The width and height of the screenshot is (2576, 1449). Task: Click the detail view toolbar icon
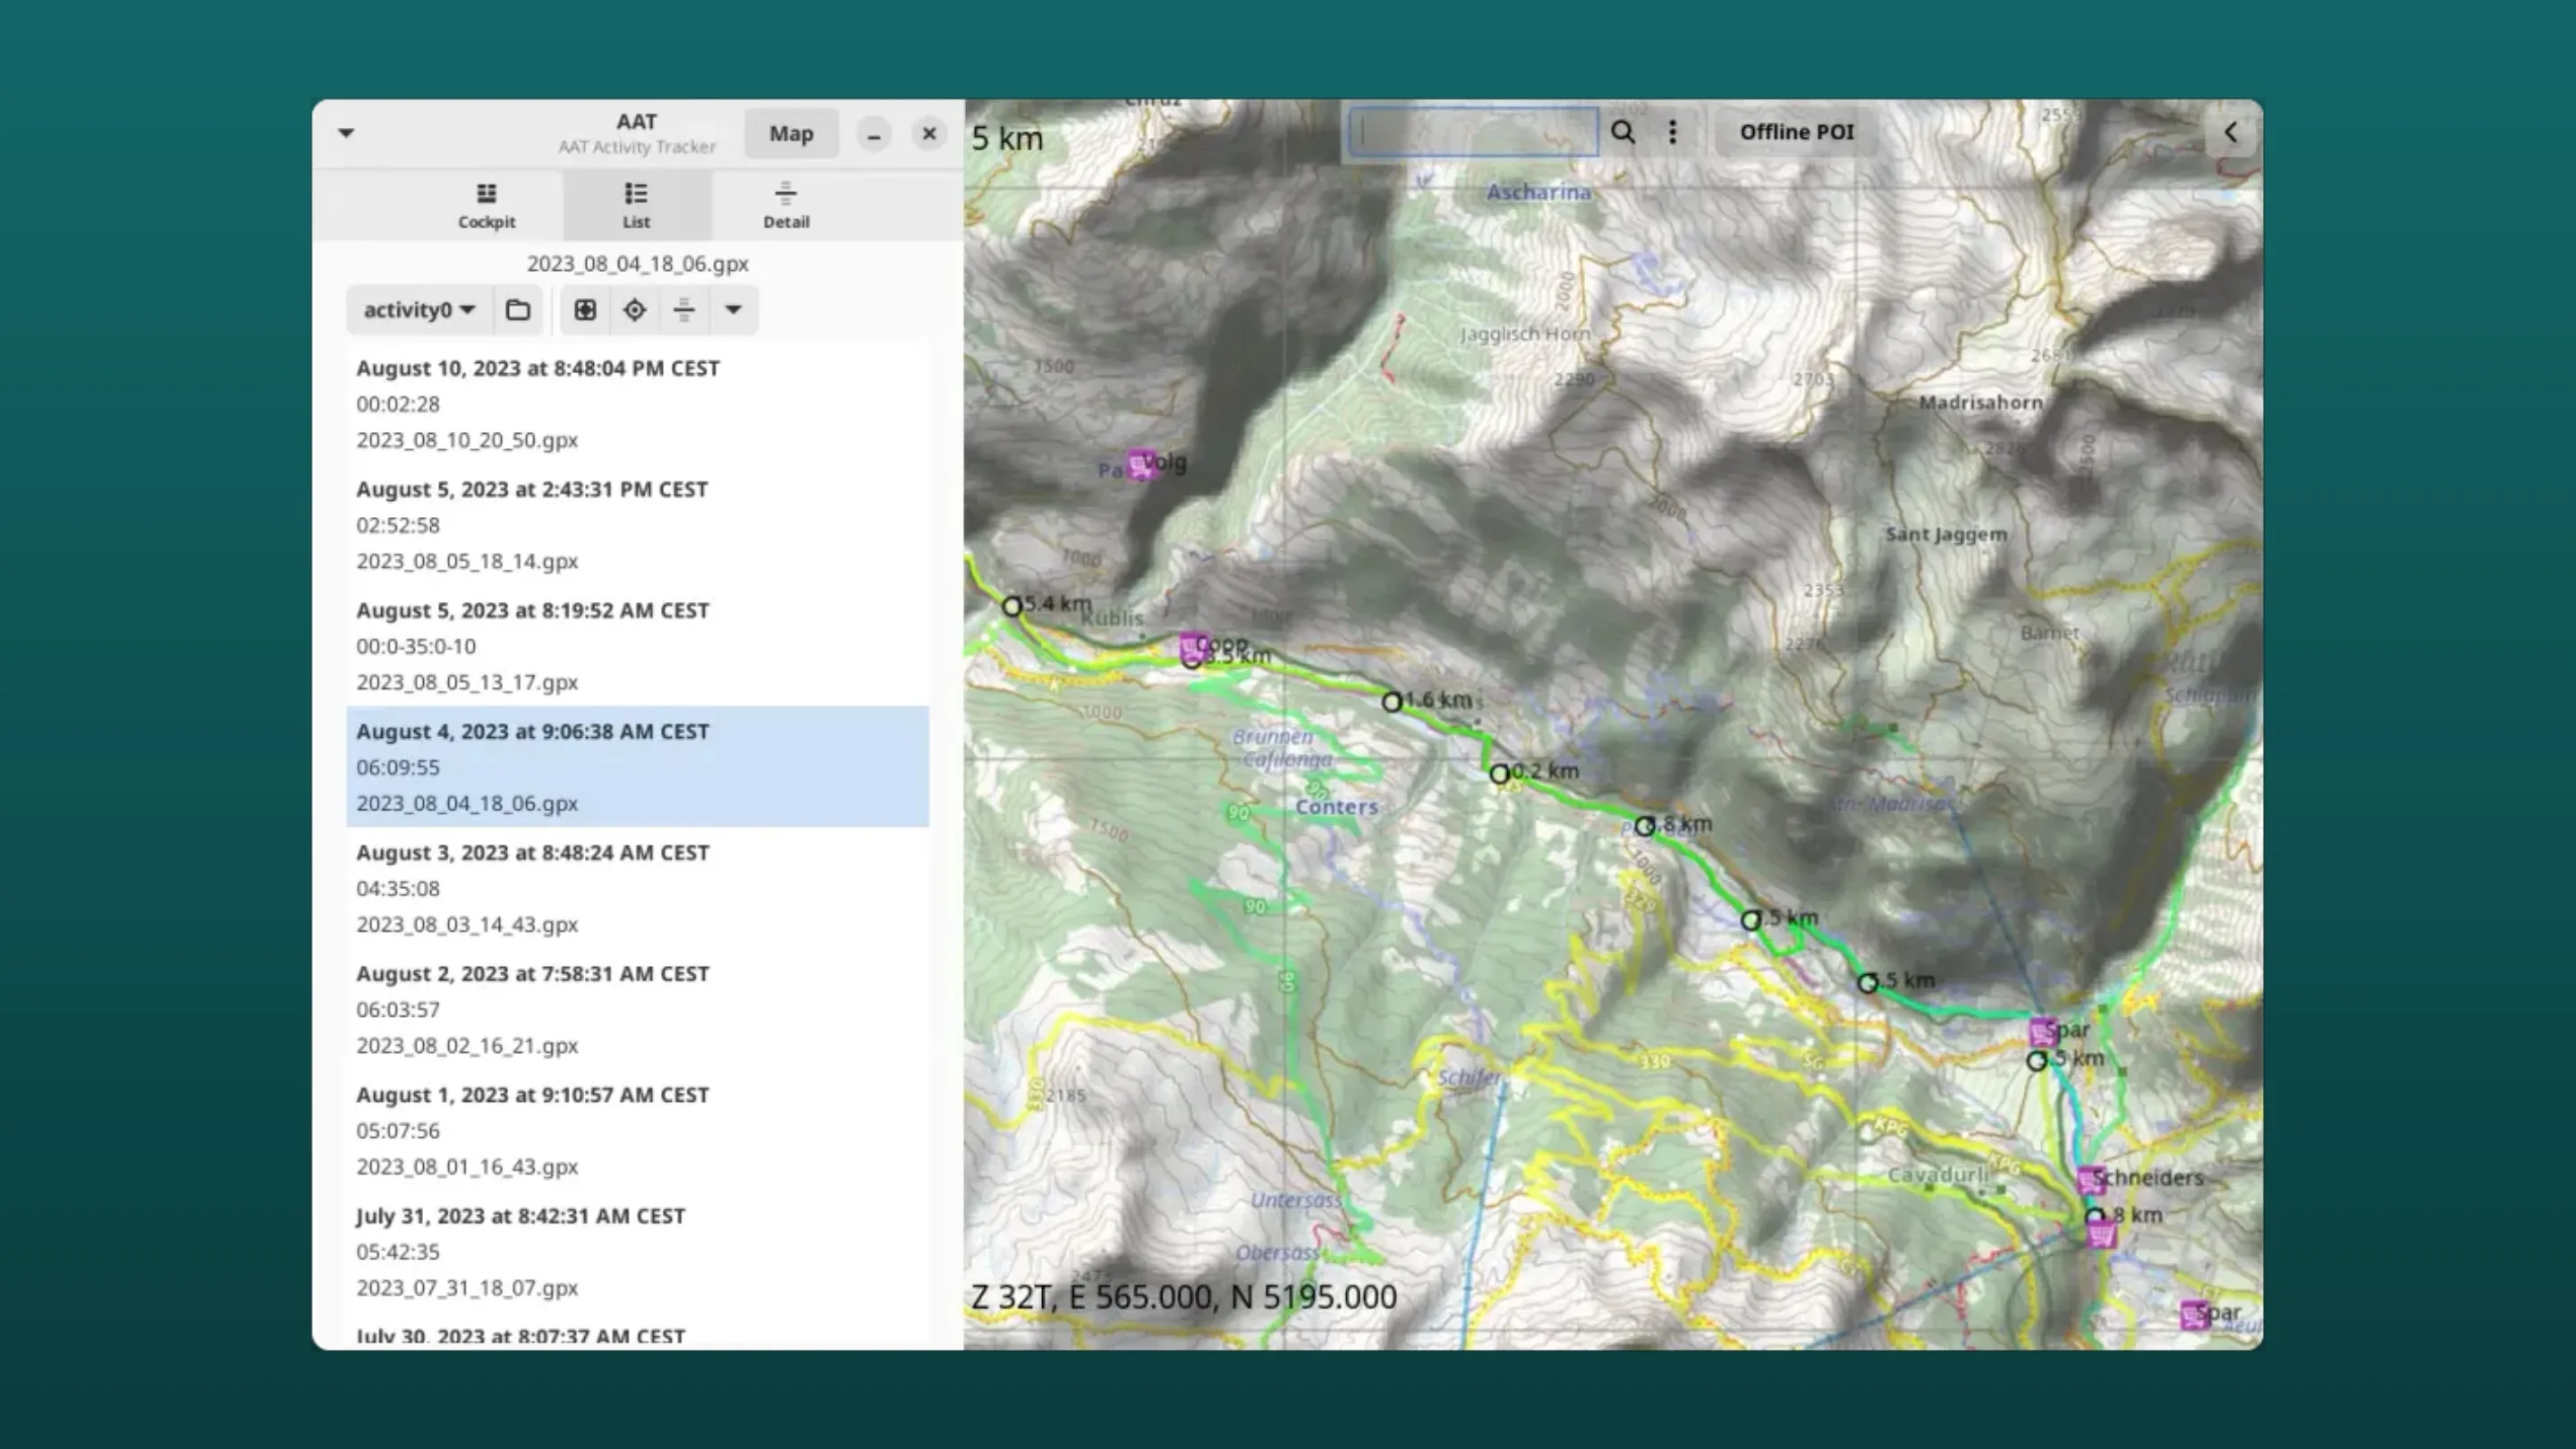point(684,310)
